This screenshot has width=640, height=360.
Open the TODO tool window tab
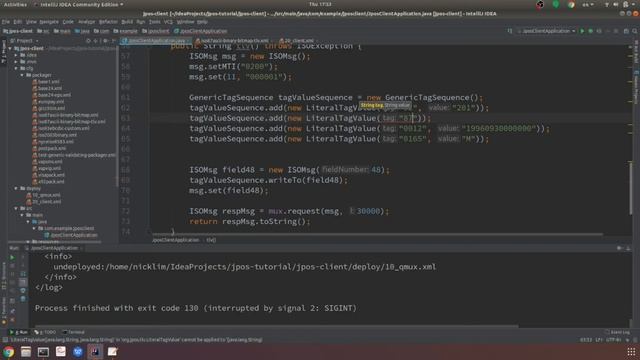tap(46, 332)
